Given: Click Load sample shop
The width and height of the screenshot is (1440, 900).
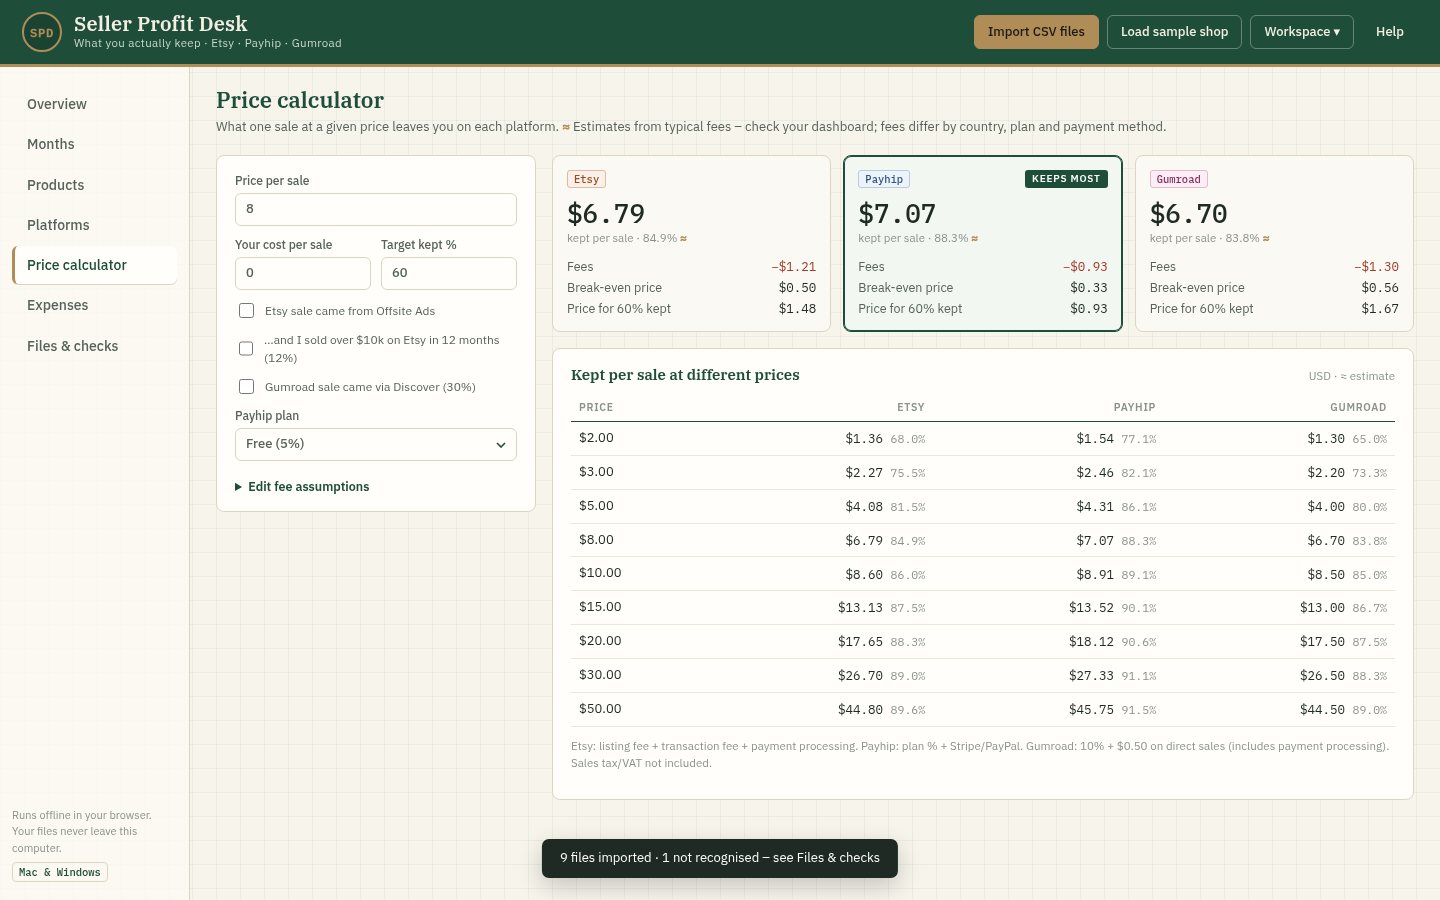Looking at the screenshot, I should pos(1174,32).
